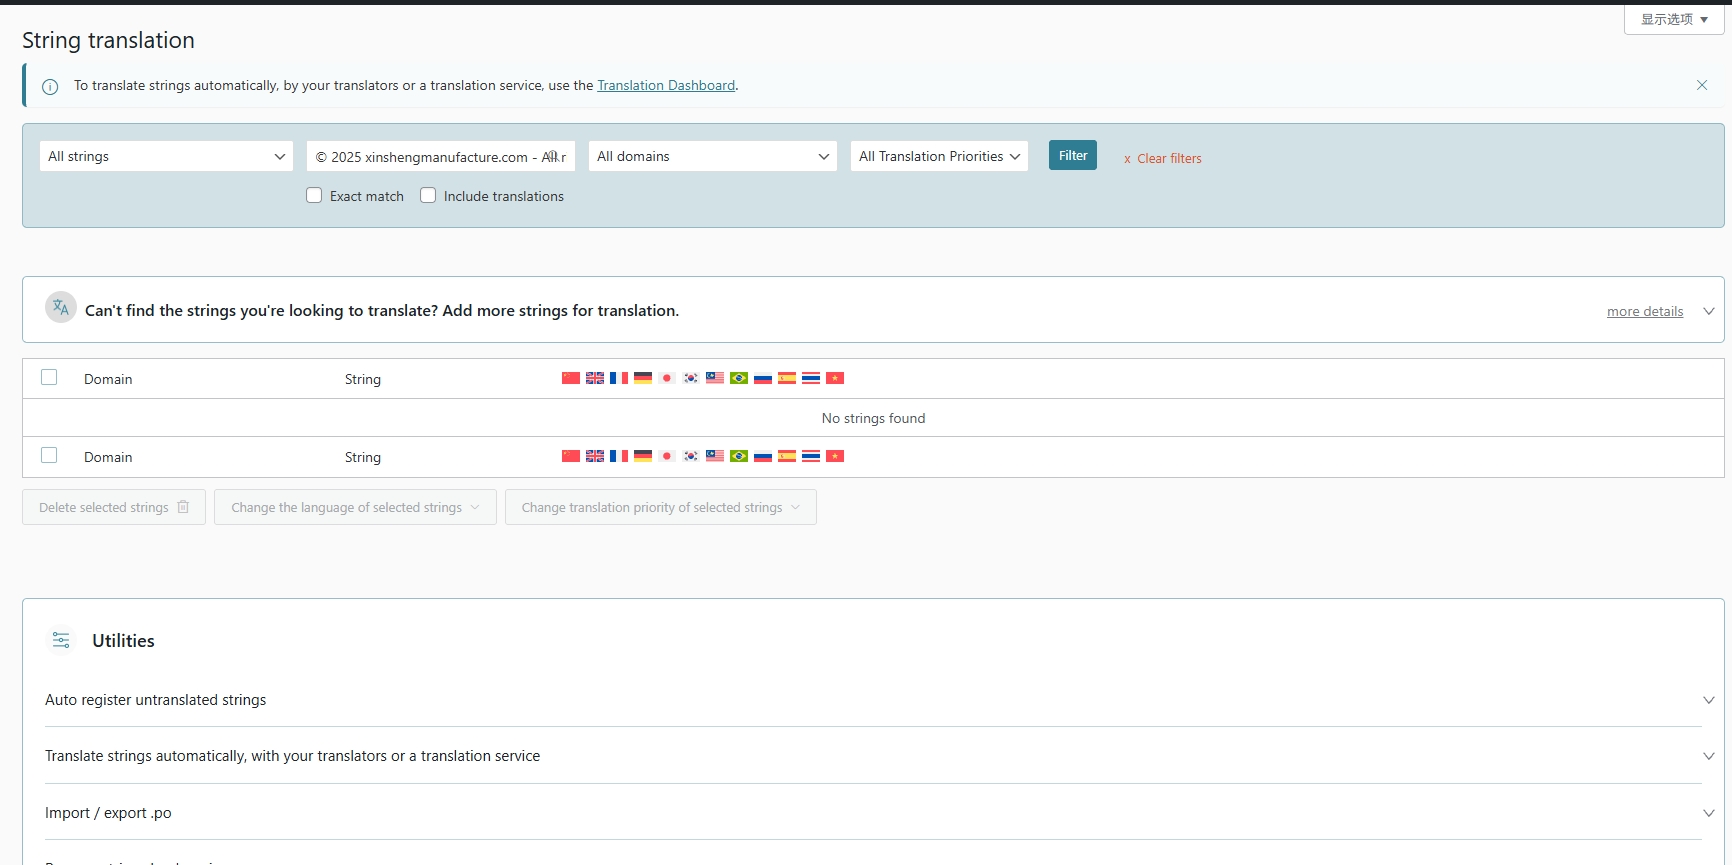
Task: Click Vietnam flag in top header row
Action: click(x=835, y=378)
